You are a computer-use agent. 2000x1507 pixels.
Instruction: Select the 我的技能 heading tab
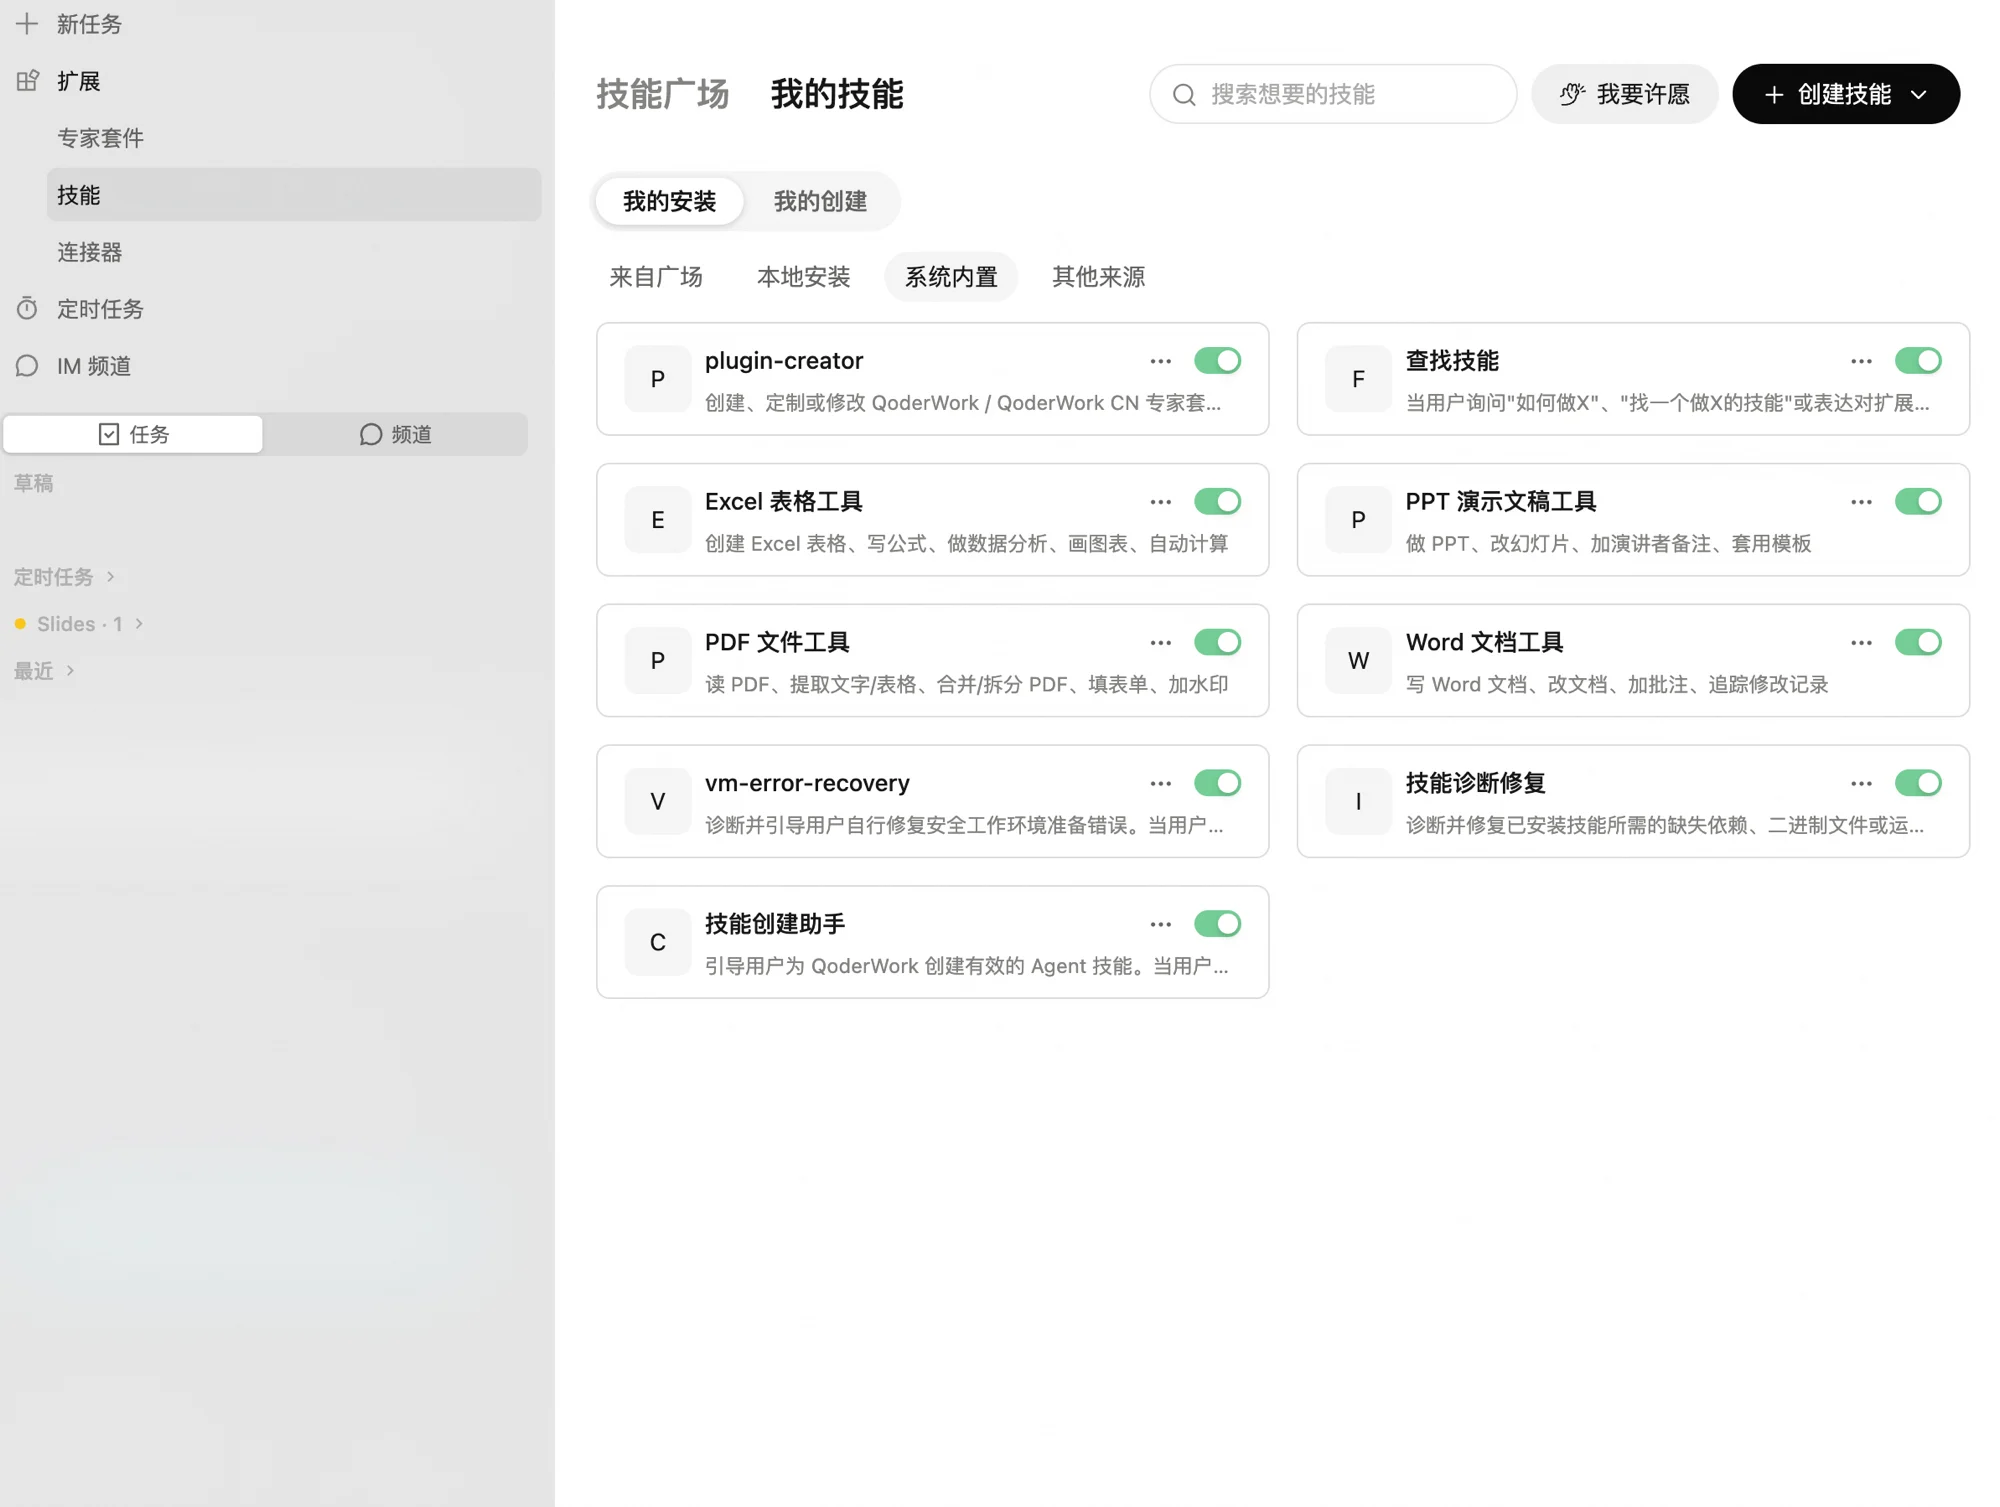click(837, 94)
